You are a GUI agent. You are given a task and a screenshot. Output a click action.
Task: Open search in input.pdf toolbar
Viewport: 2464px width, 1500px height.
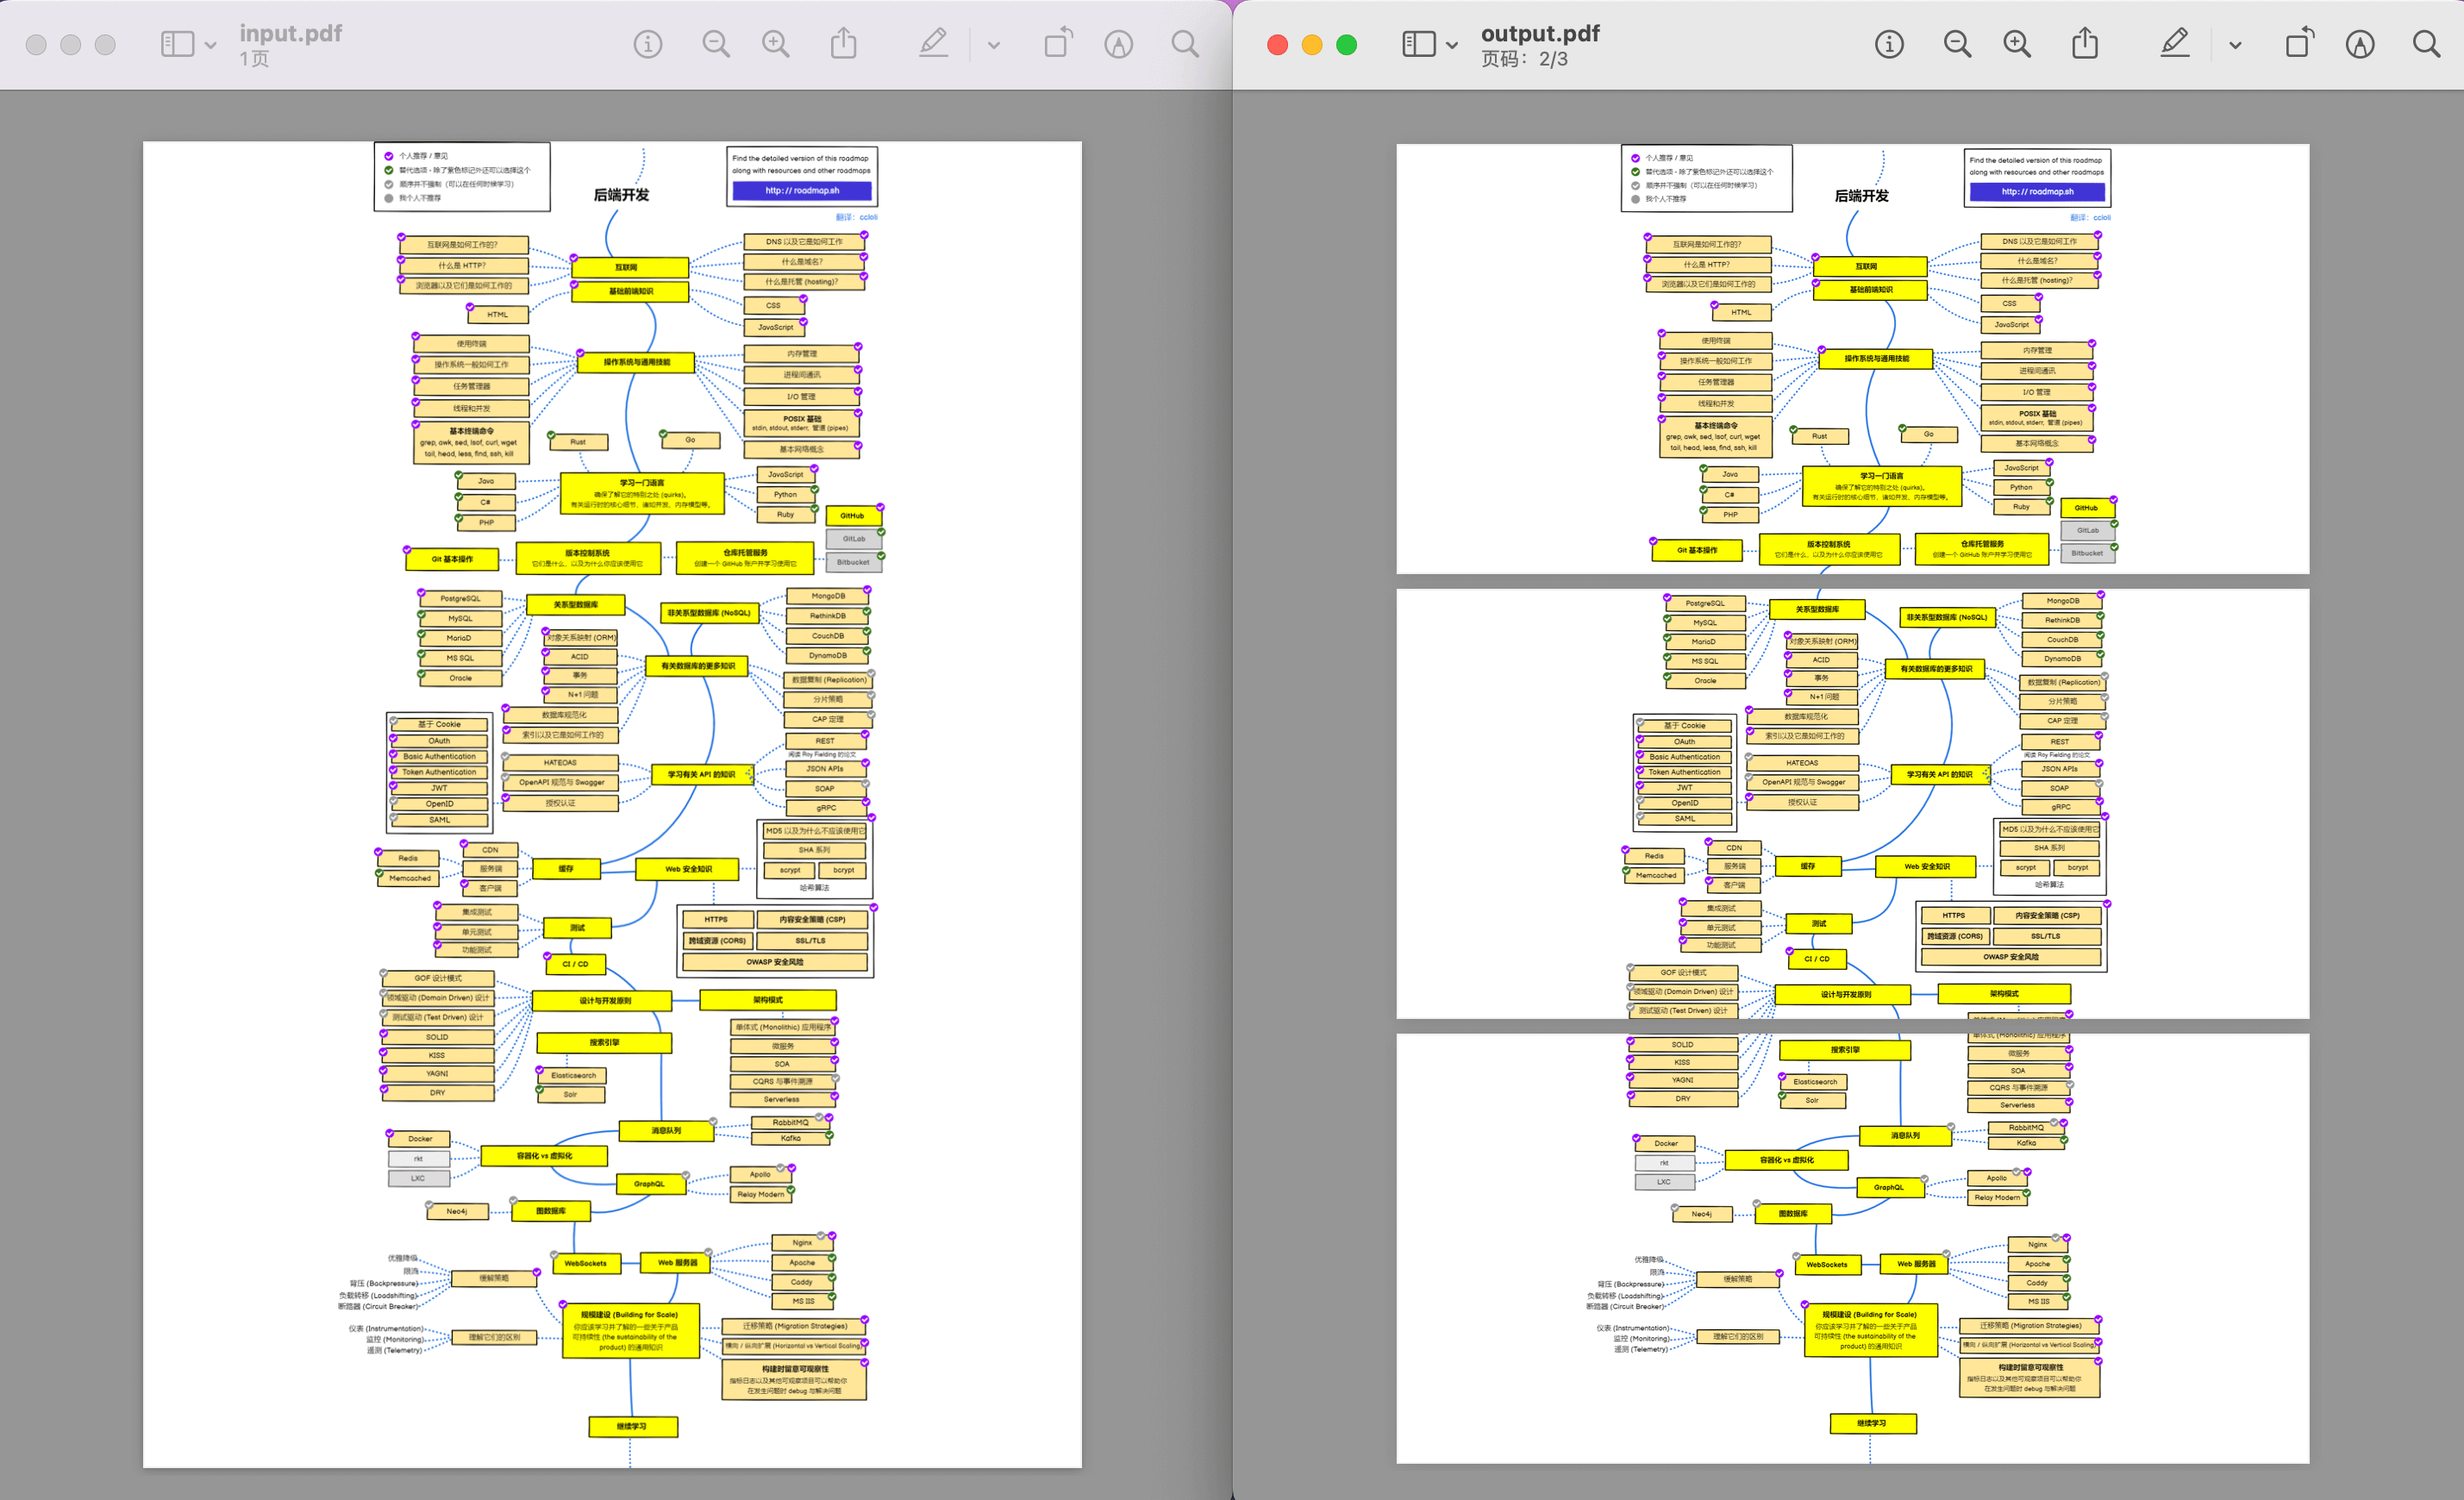pyautogui.click(x=1184, y=44)
